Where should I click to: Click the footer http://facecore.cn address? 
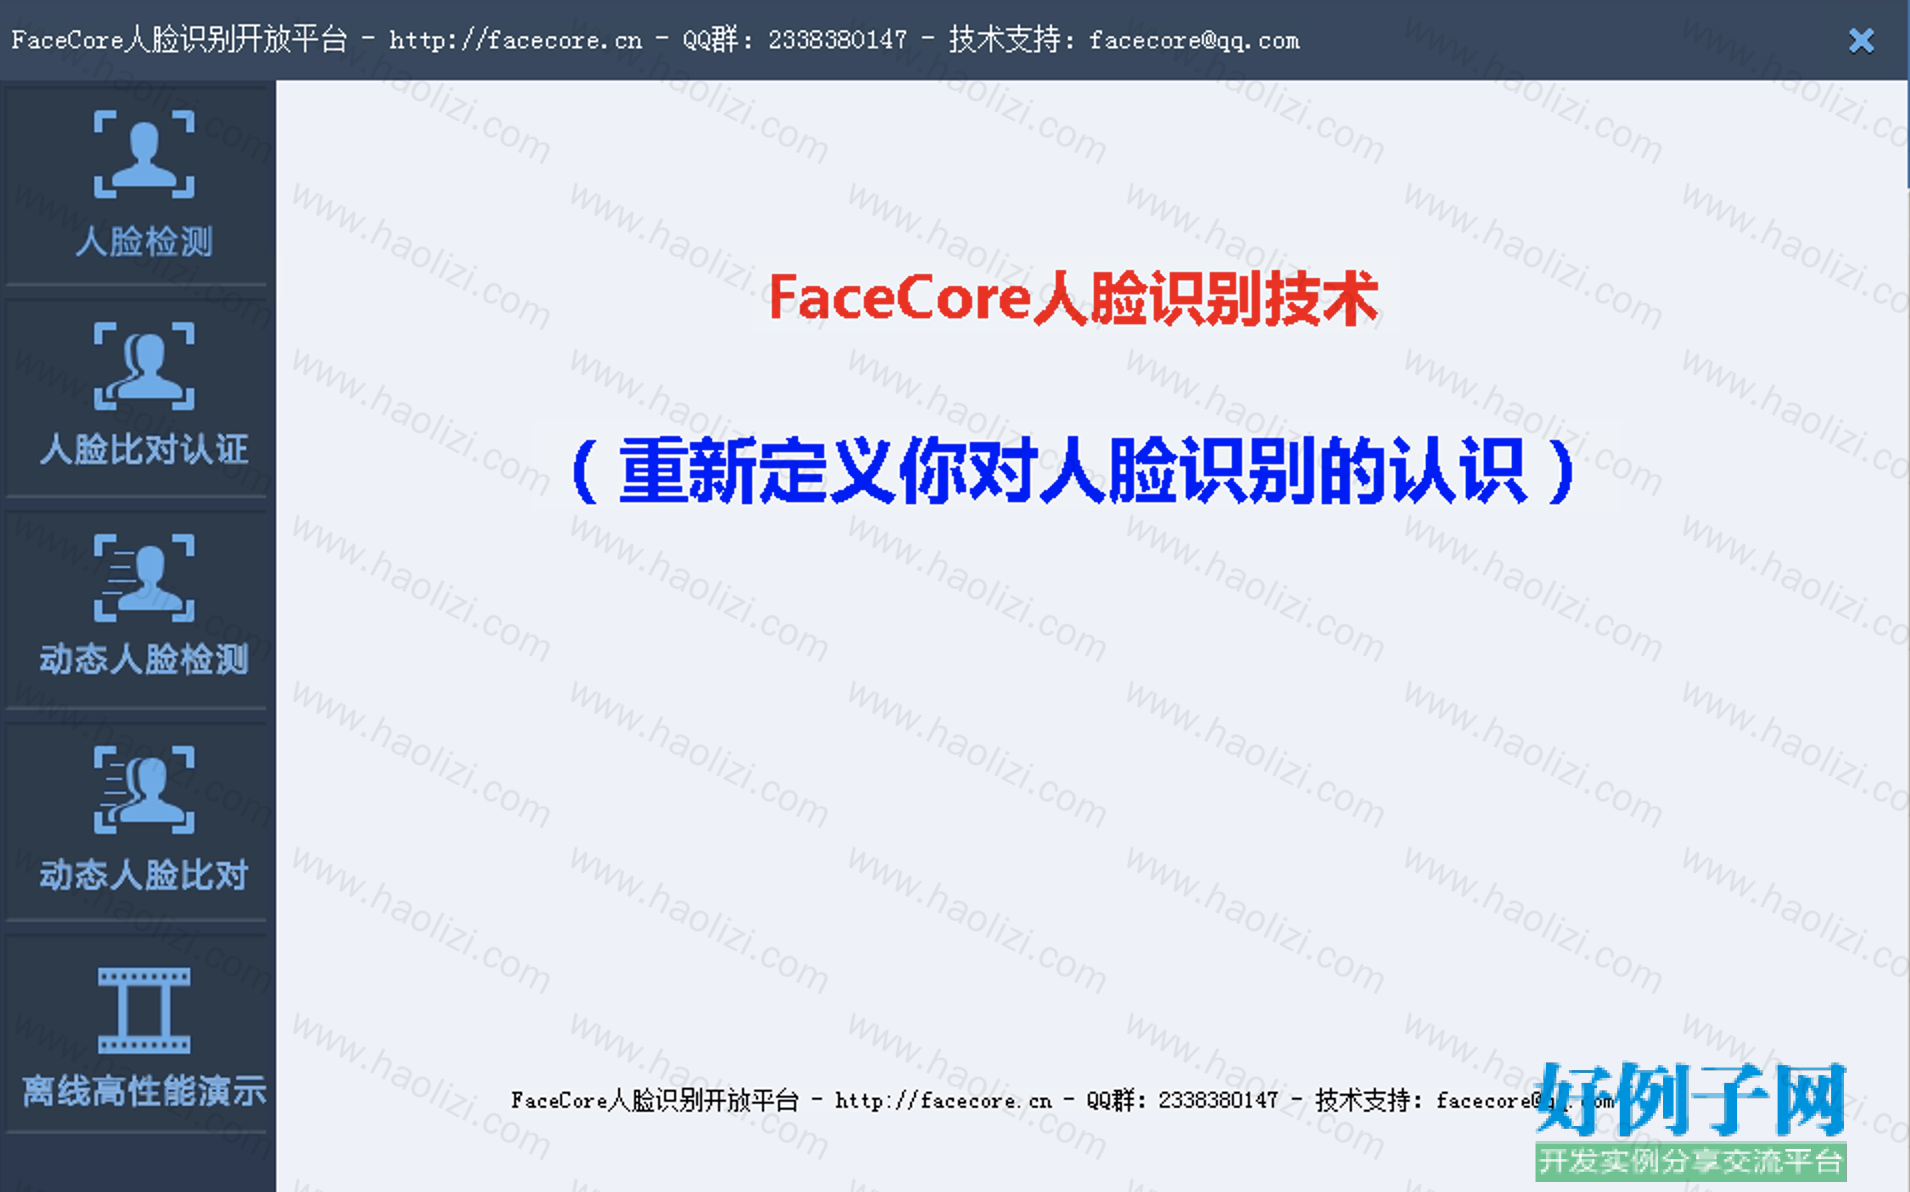tap(943, 1101)
